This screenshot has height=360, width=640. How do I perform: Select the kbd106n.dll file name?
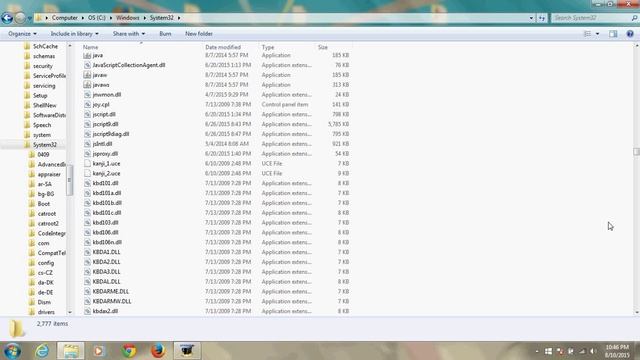(107, 242)
